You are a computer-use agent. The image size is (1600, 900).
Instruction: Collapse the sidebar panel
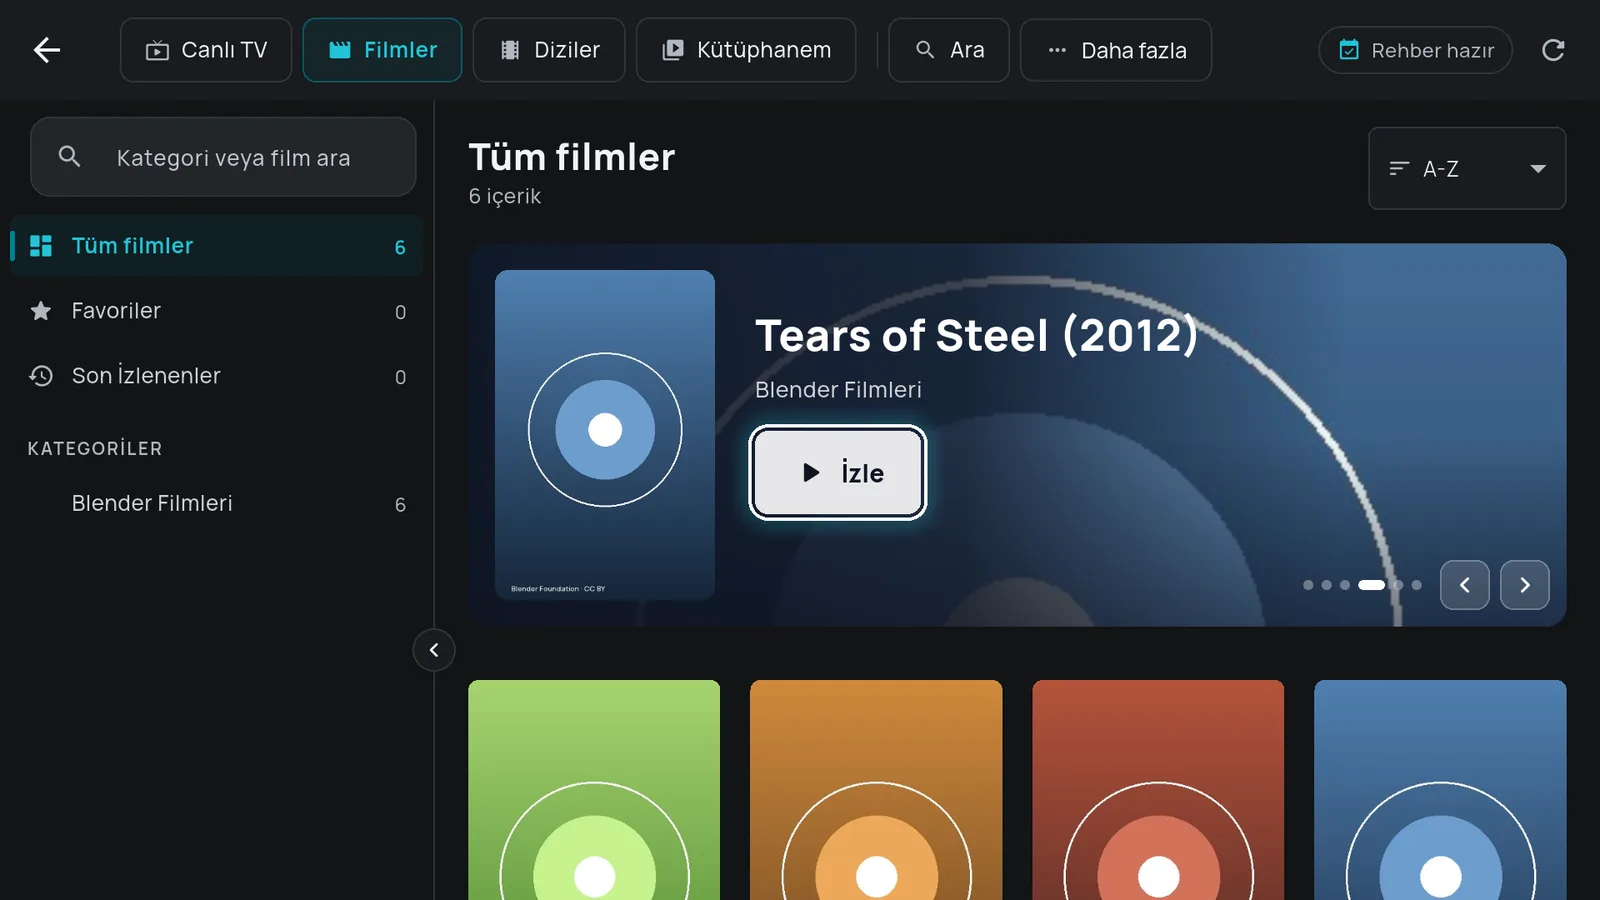click(x=434, y=650)
